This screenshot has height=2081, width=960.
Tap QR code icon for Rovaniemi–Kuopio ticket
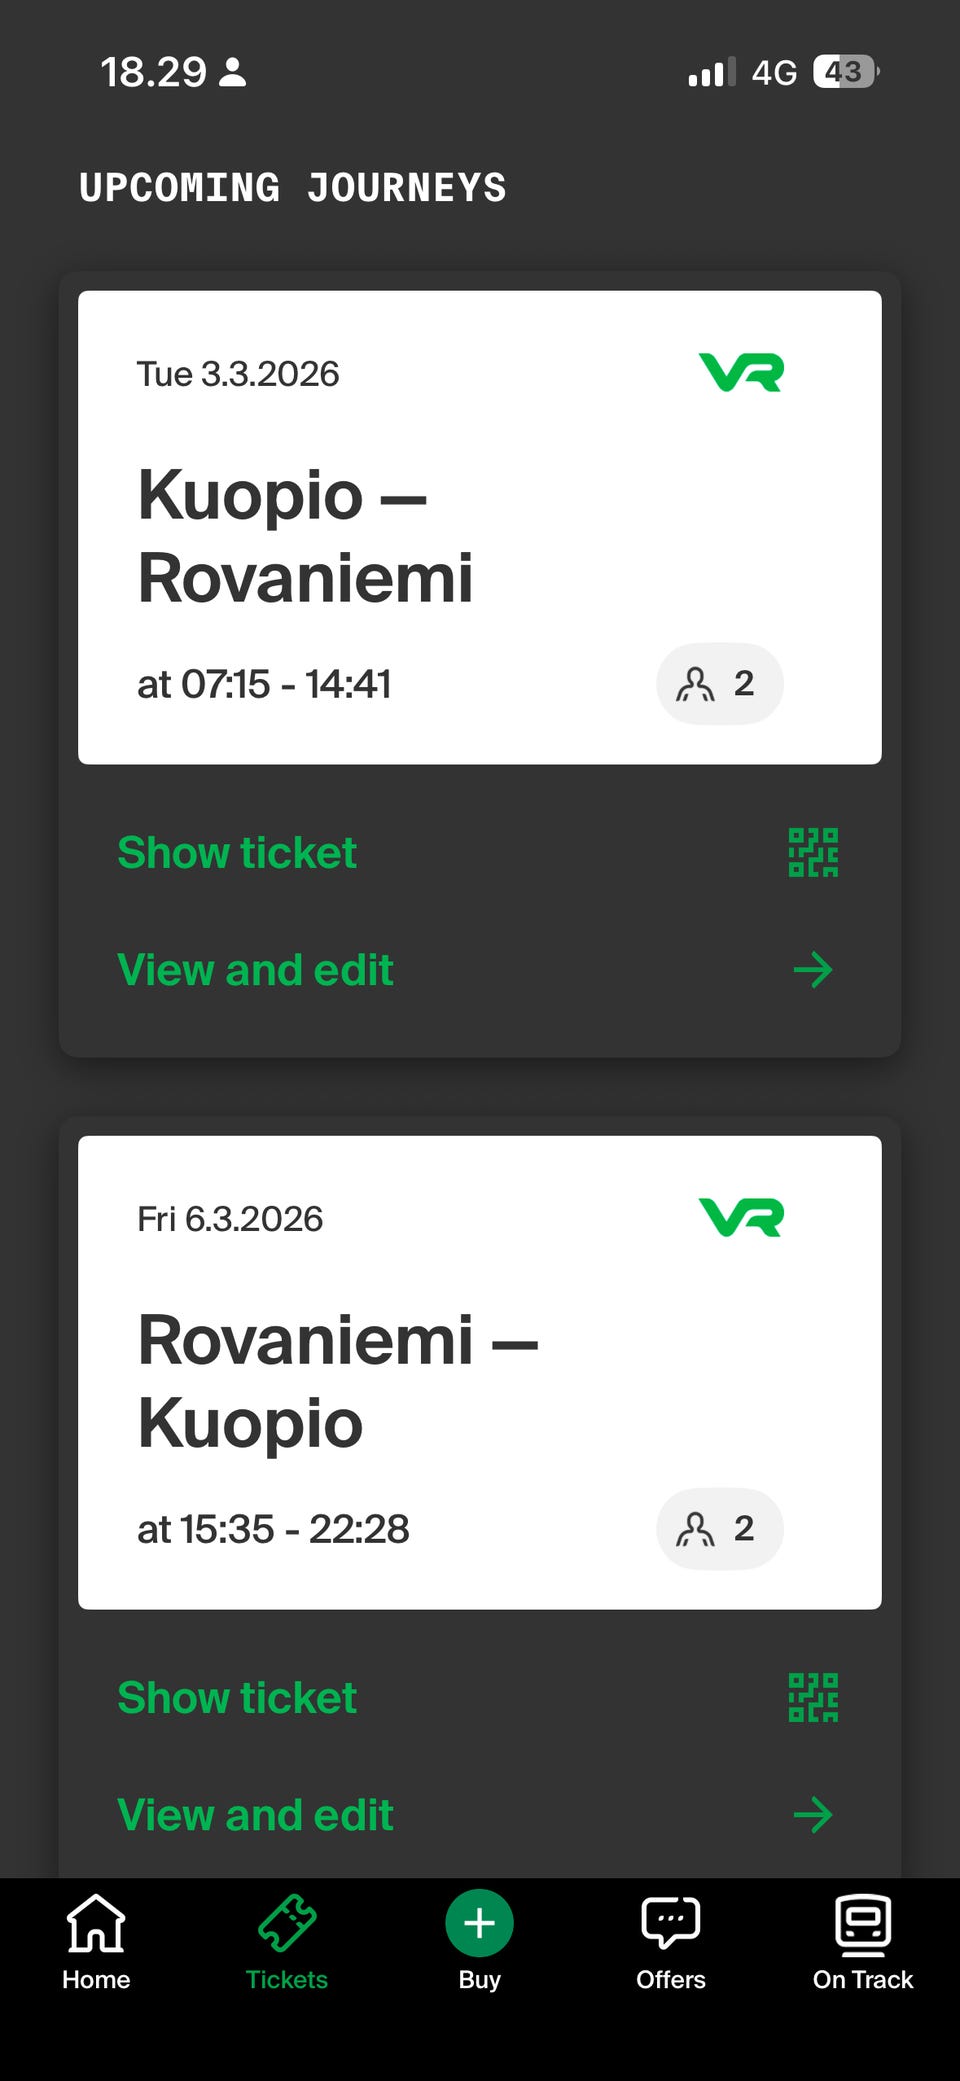(813, 1698)
